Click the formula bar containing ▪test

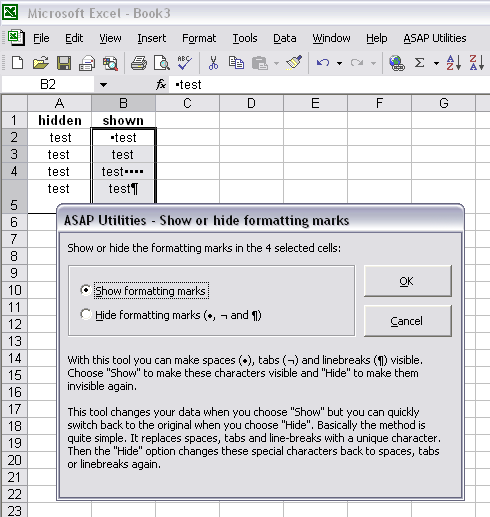[x=330, y=85]
